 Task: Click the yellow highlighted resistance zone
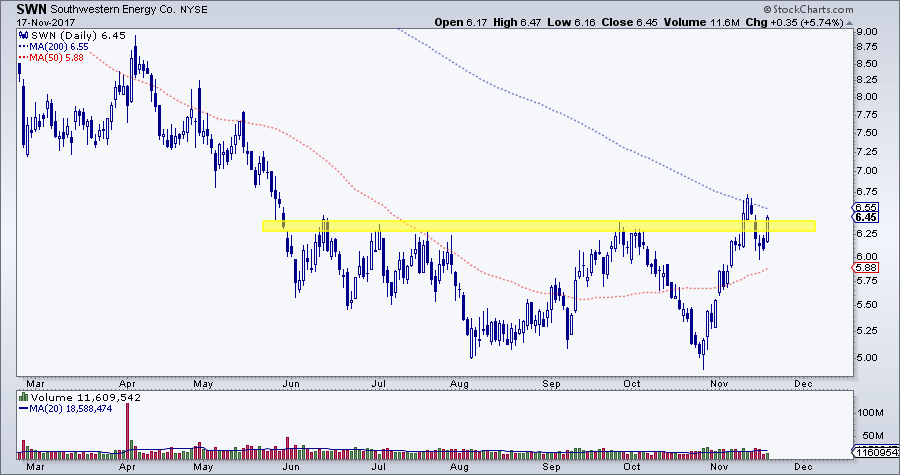click(x=538, y=225)
